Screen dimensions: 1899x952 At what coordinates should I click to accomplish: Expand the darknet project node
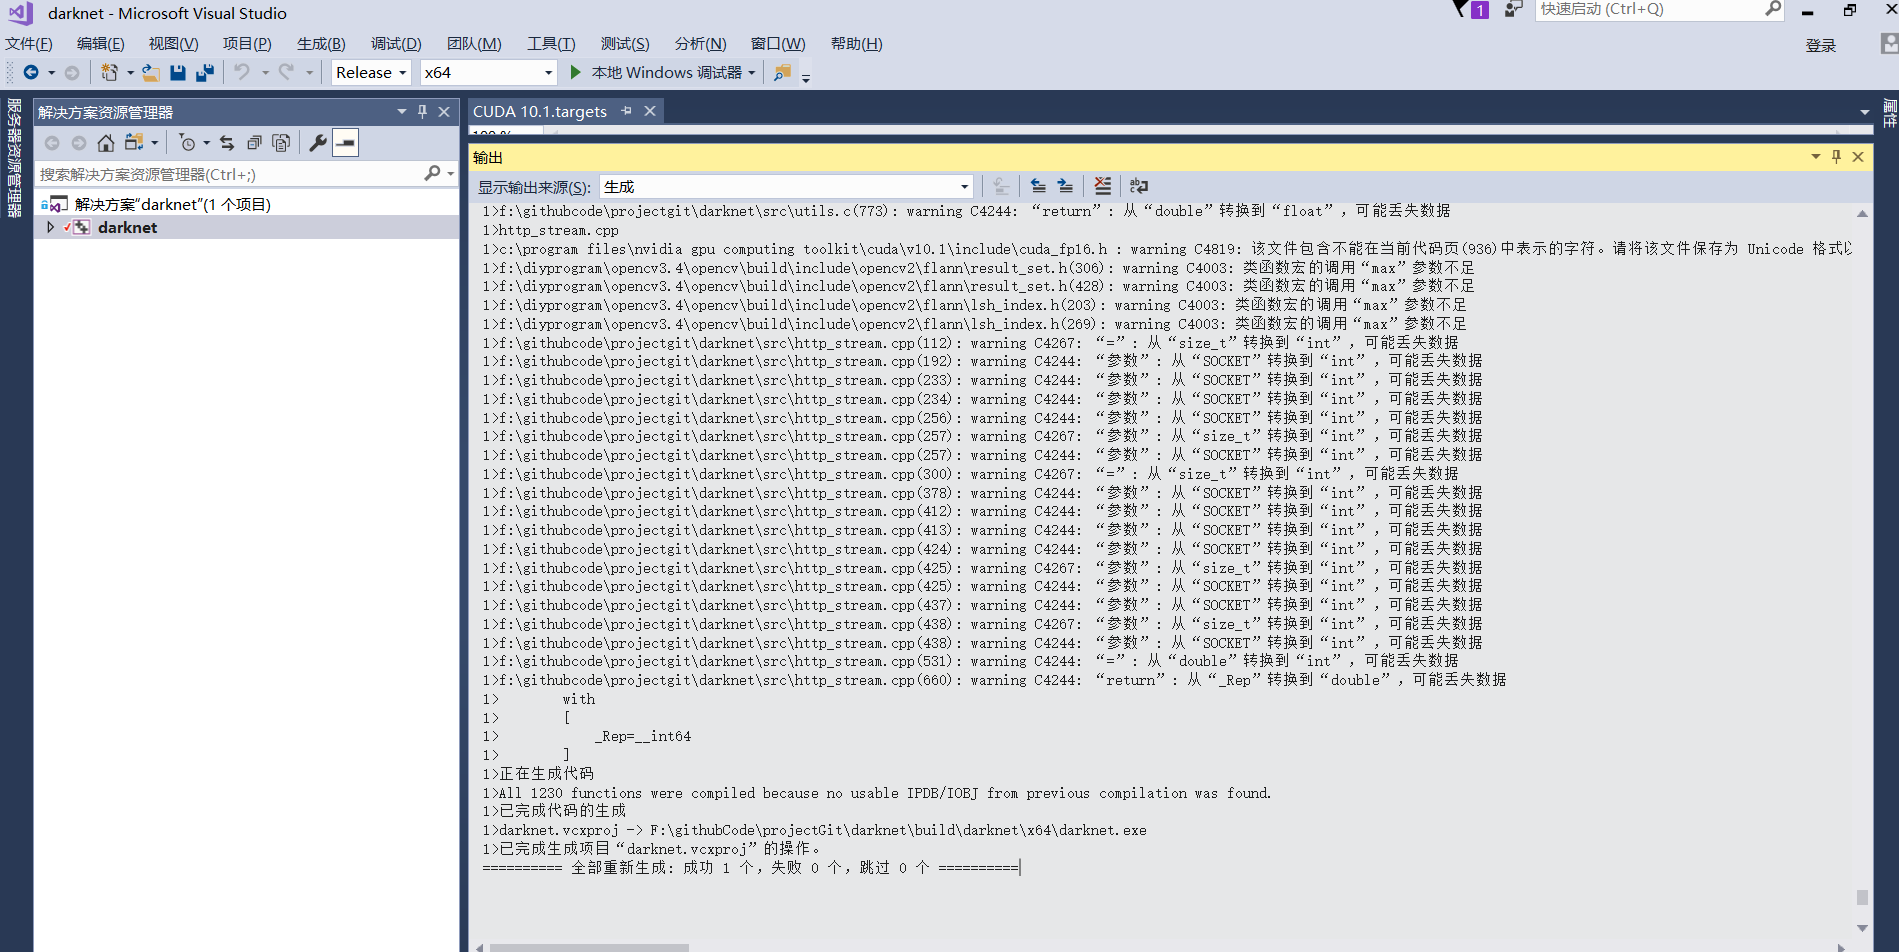coord(49,227)
